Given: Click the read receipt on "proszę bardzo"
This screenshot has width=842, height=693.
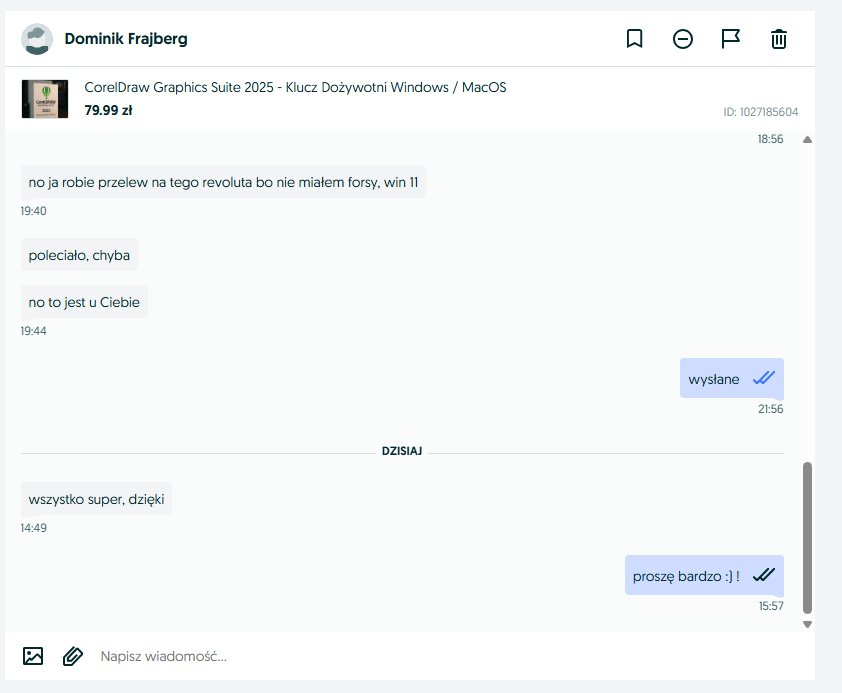Looking at the screenshot, I should coord(764,575).
